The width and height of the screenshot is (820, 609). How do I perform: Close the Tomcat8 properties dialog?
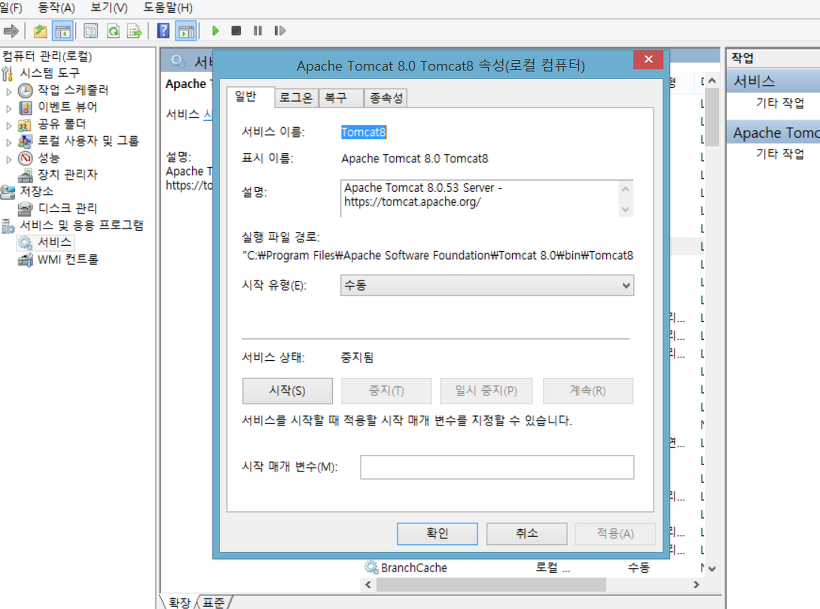[648, 59]
